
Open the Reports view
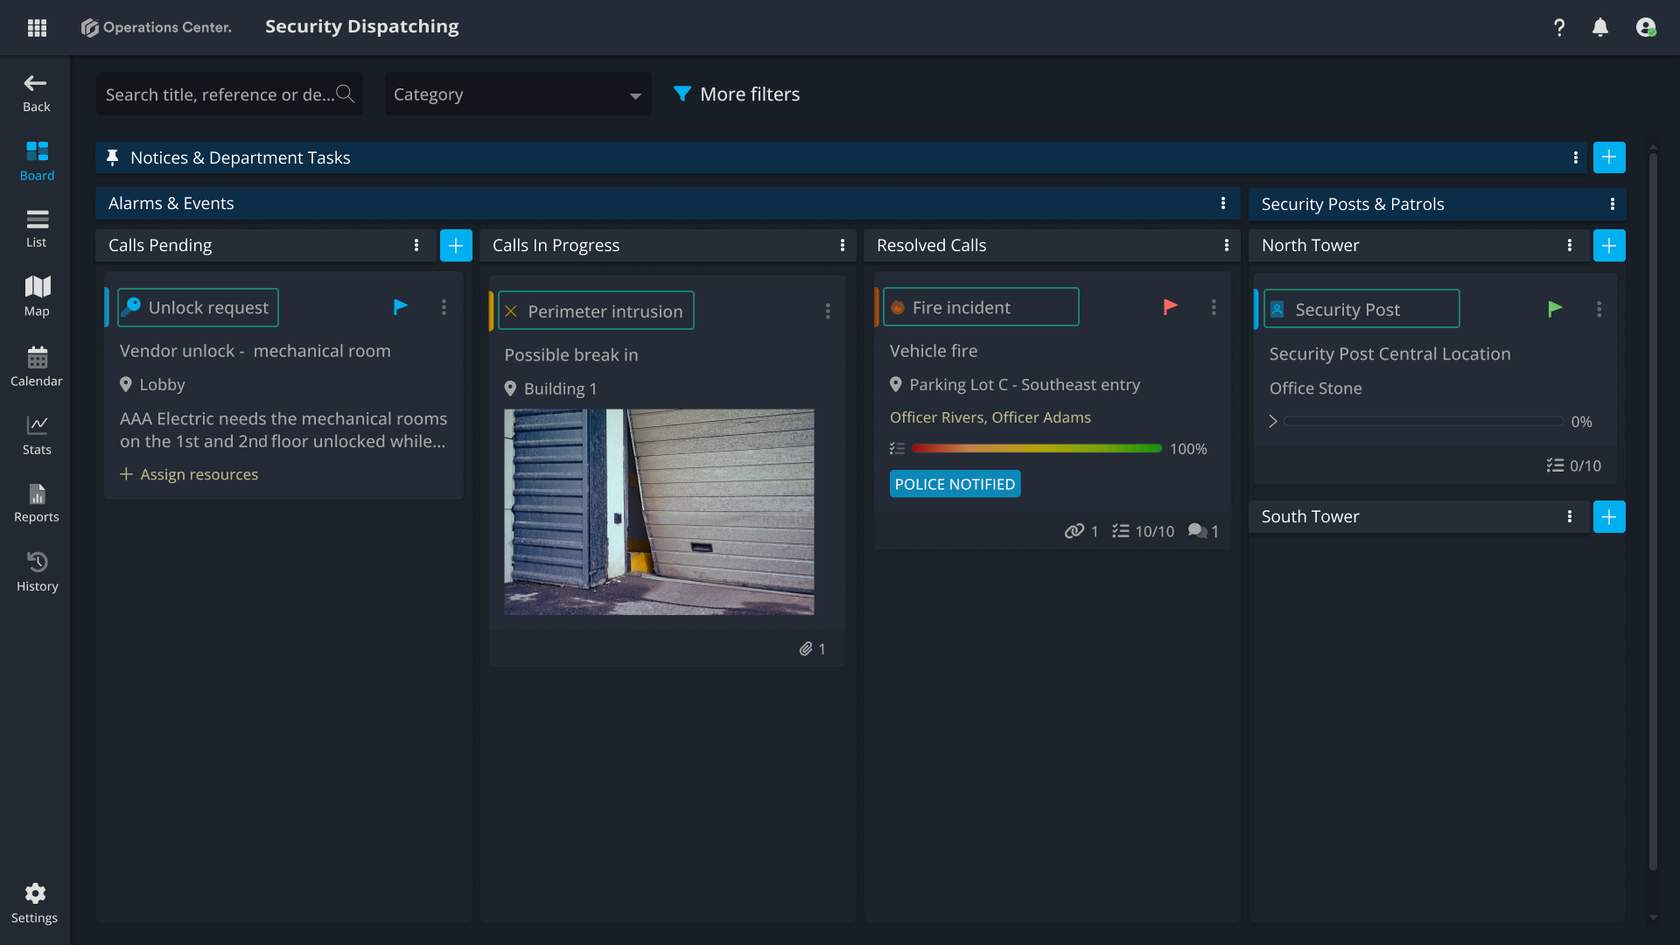37,502
